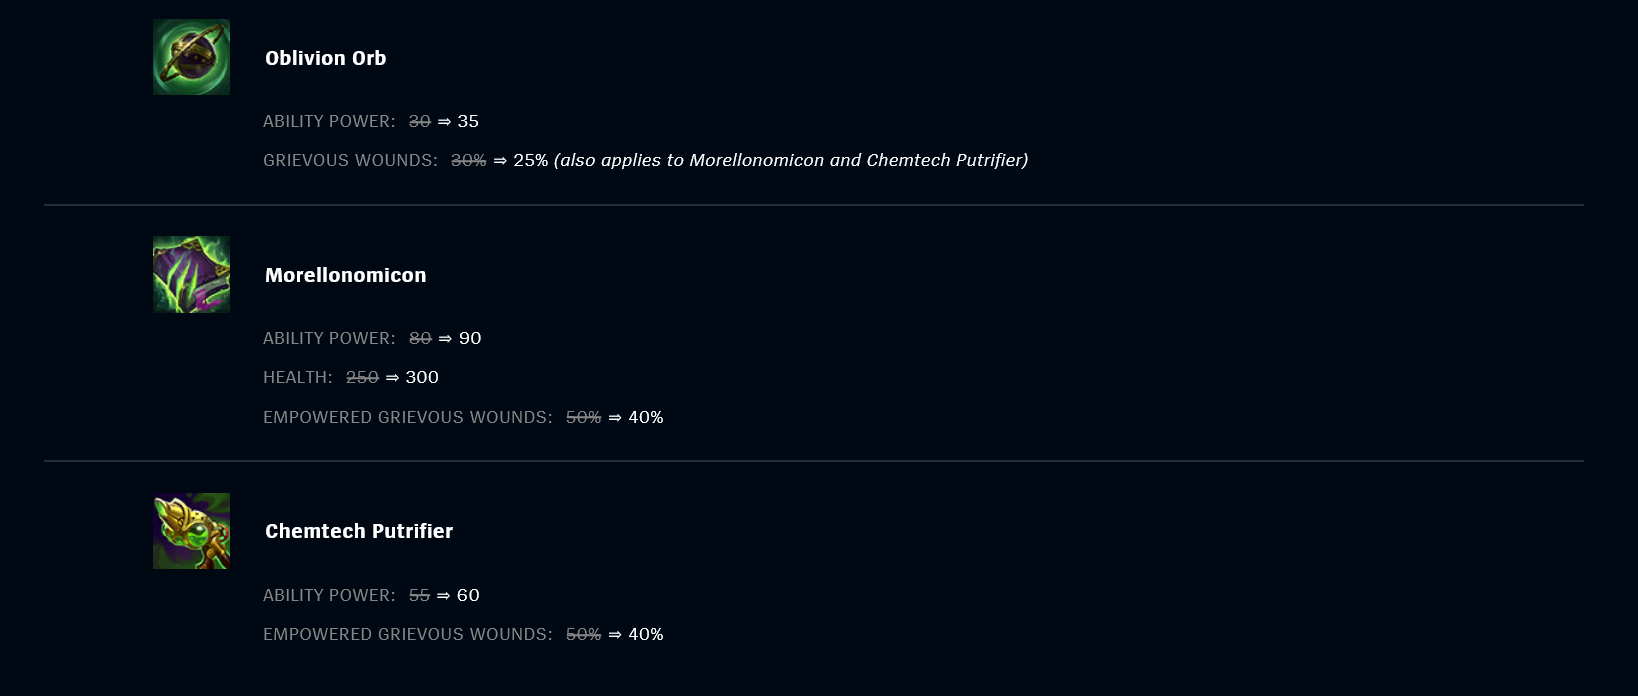This screenshot has width=1638, height=696.
Task: Click Chemtech Putrifier's new ability power value 60
Action: coord(468,595)
